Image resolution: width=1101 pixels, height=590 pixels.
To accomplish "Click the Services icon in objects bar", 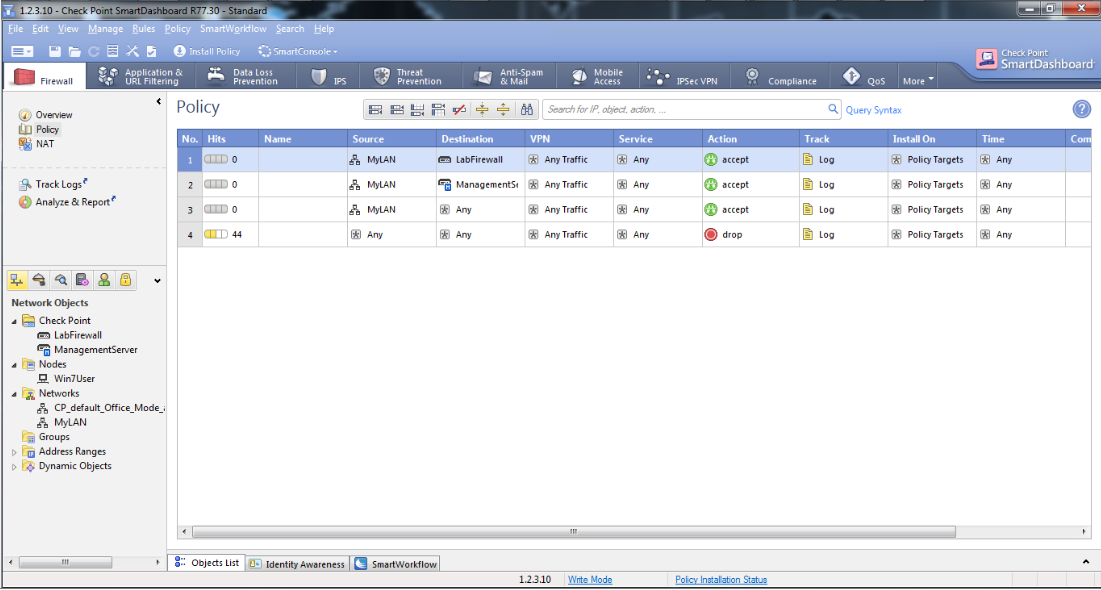I will tap(39, 280).
